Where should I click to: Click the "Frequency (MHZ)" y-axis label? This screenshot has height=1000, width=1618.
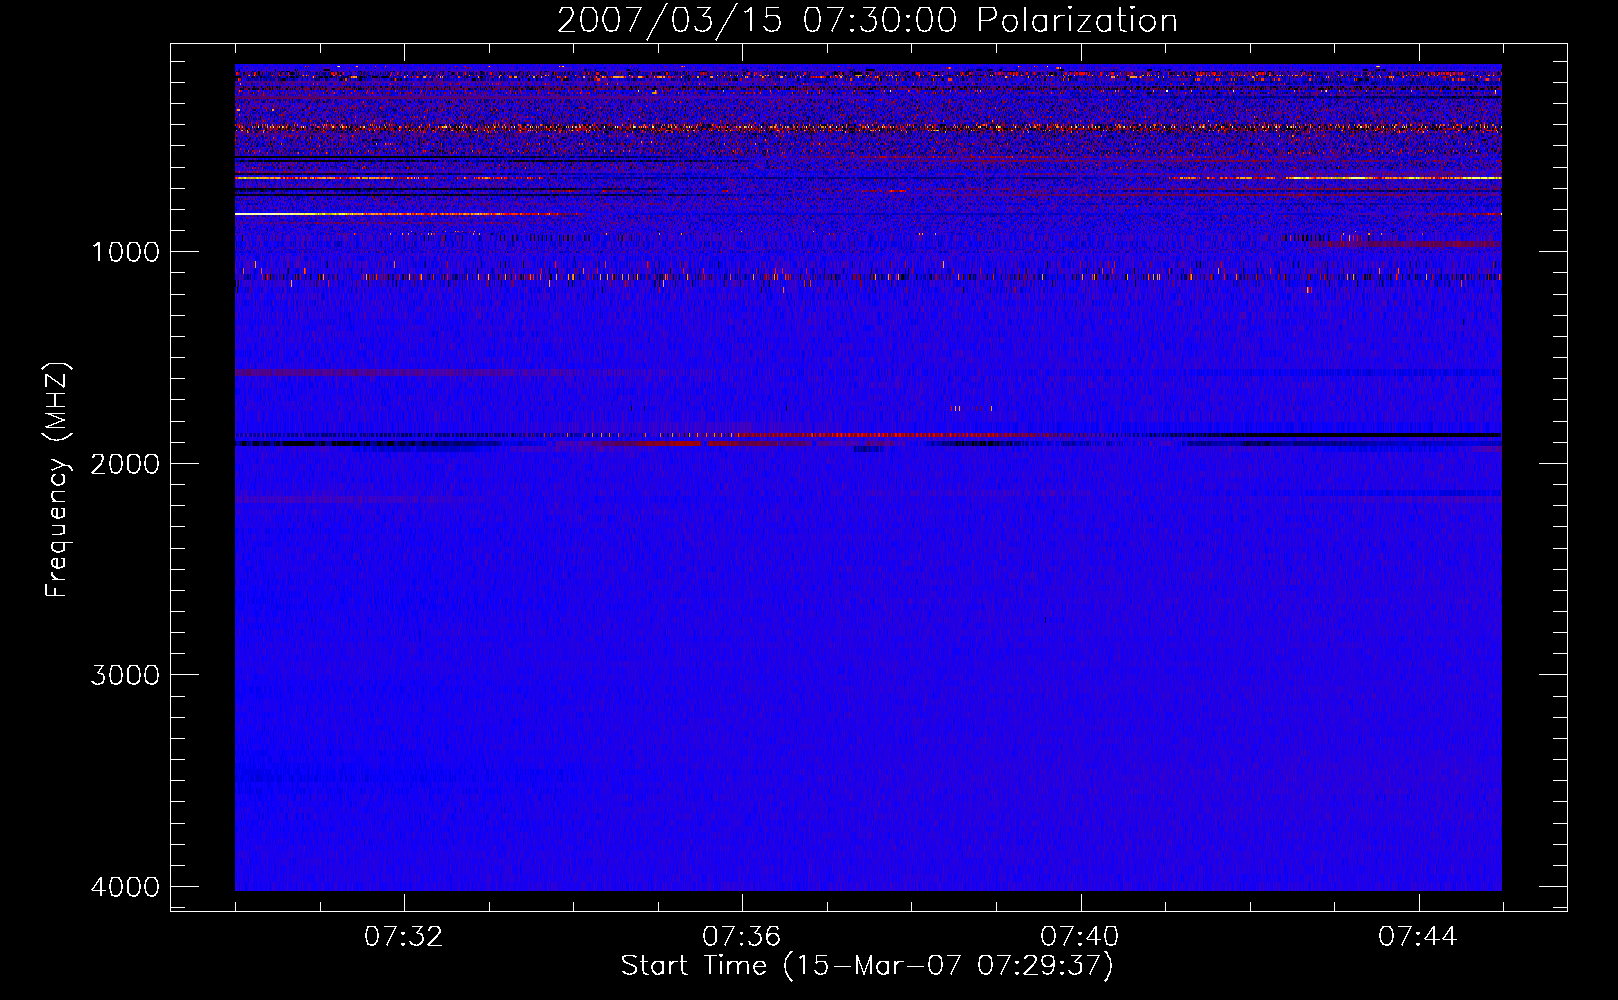tap(58, 480)
